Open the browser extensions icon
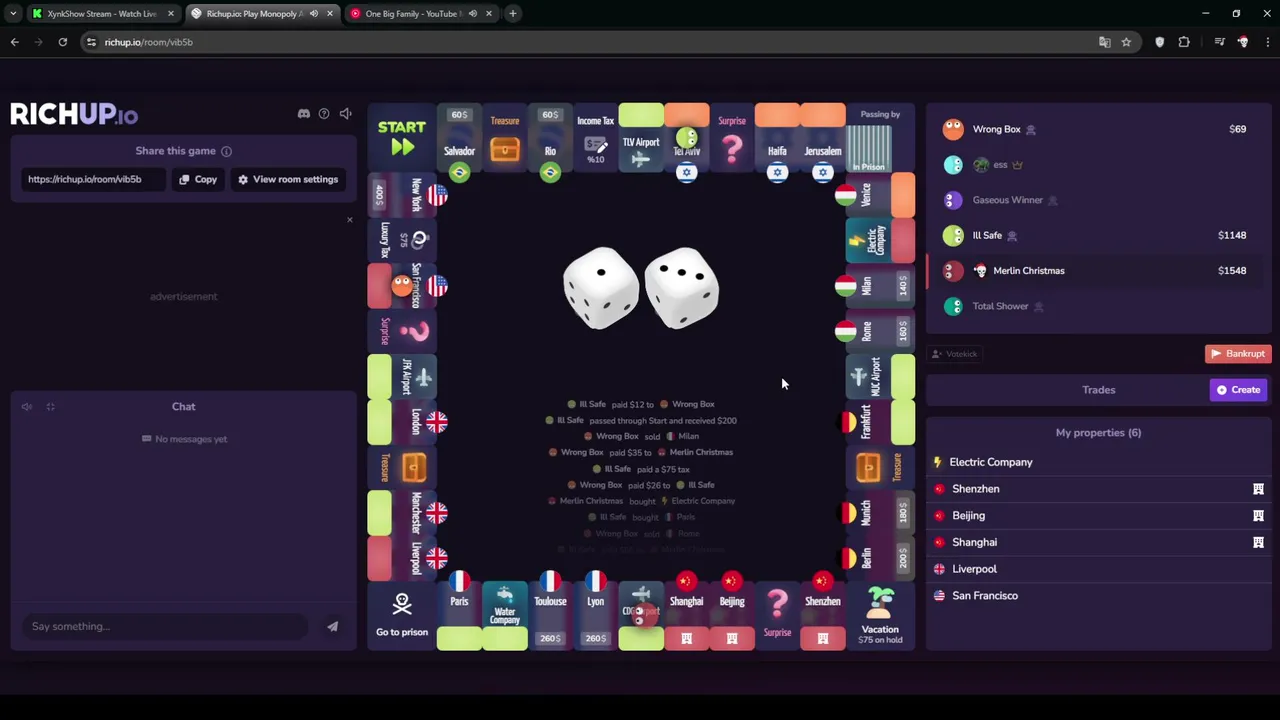This screenshot has width=1280, height=720. click(x=1184, y=42)
